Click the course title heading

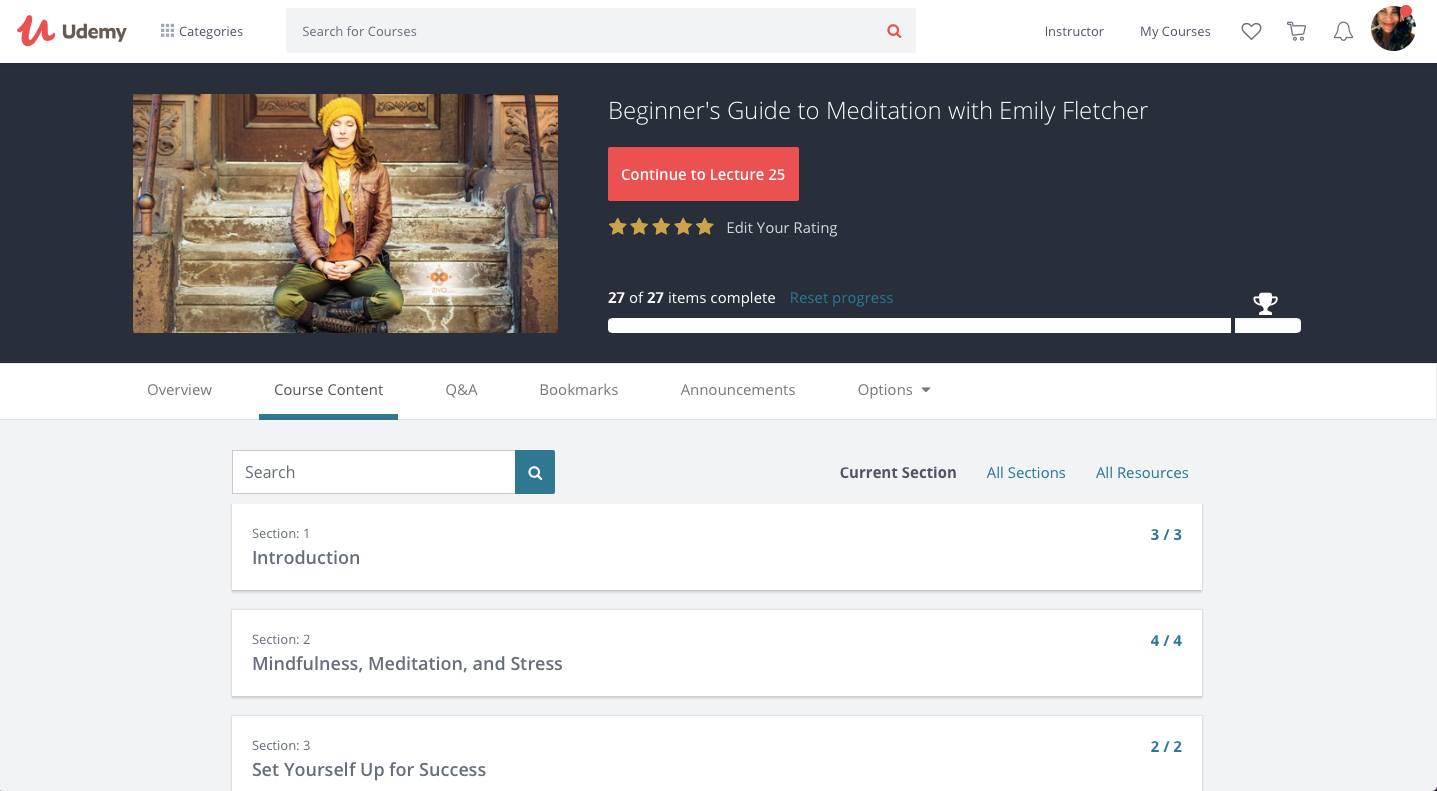[x=878, y=111]
